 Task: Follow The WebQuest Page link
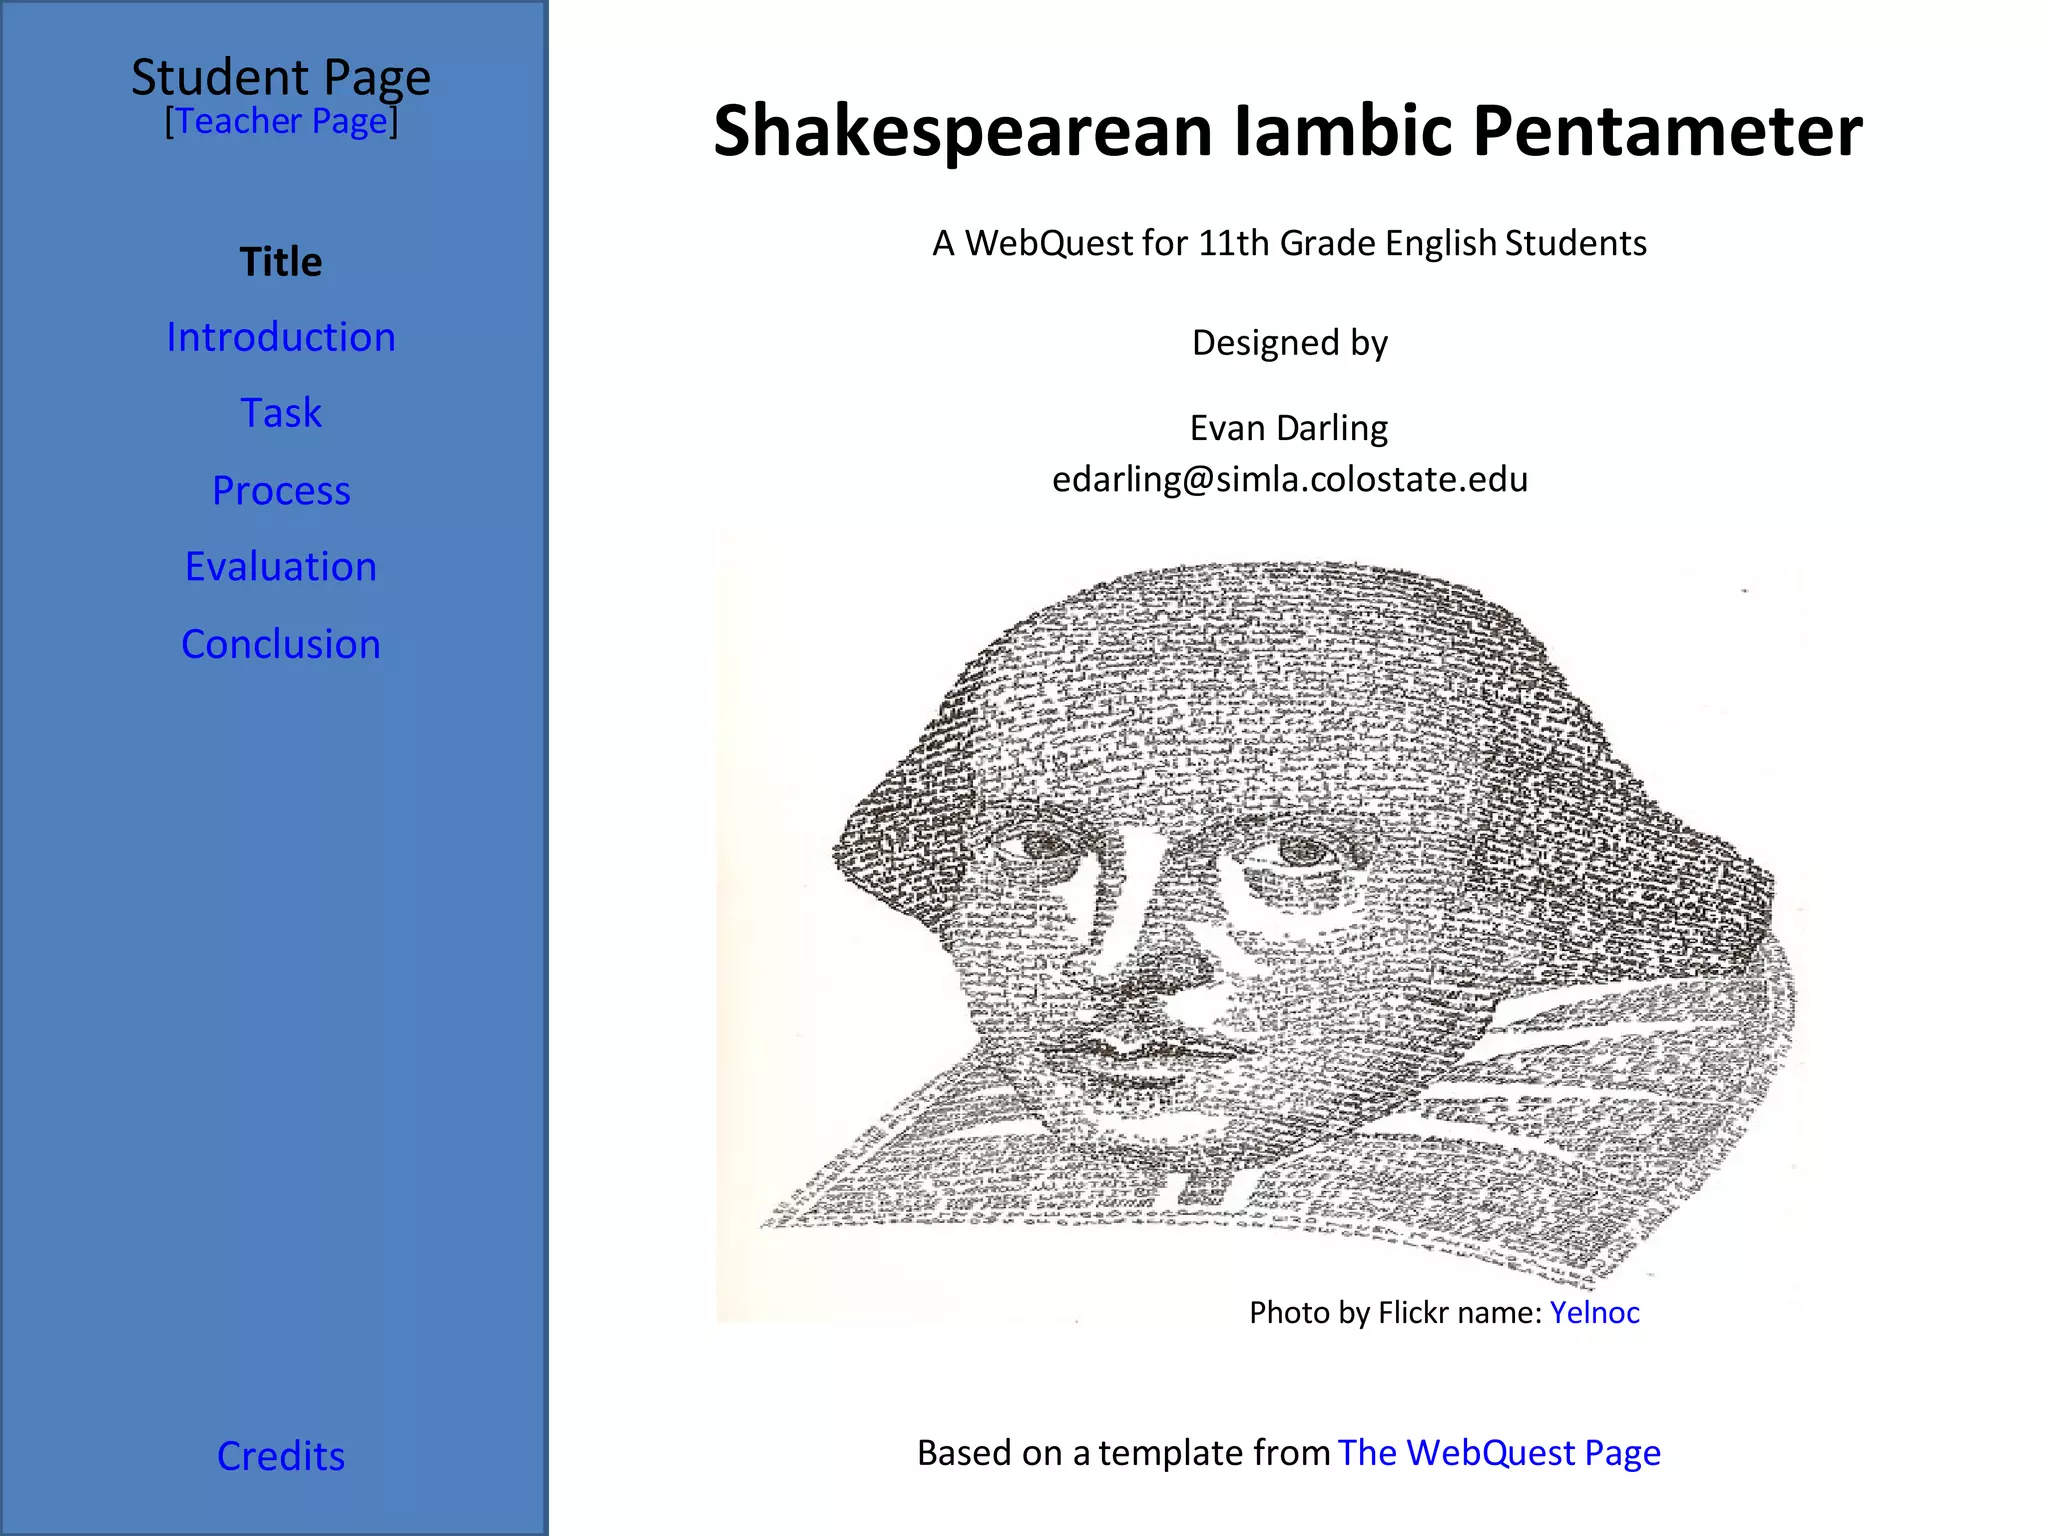click(x=1498, y=1453)
